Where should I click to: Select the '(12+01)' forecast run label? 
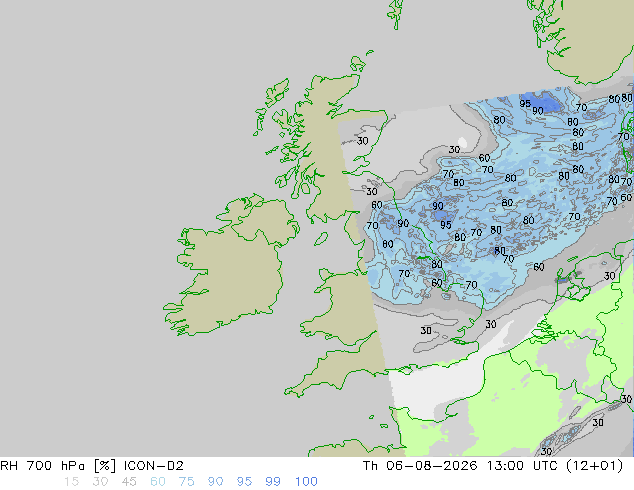click(x=594, y=466)
